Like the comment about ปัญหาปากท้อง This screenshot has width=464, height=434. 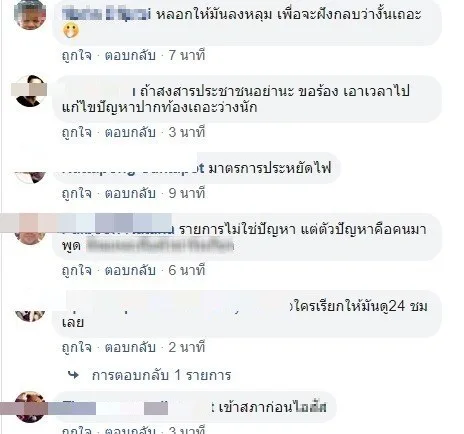(77, 132)
